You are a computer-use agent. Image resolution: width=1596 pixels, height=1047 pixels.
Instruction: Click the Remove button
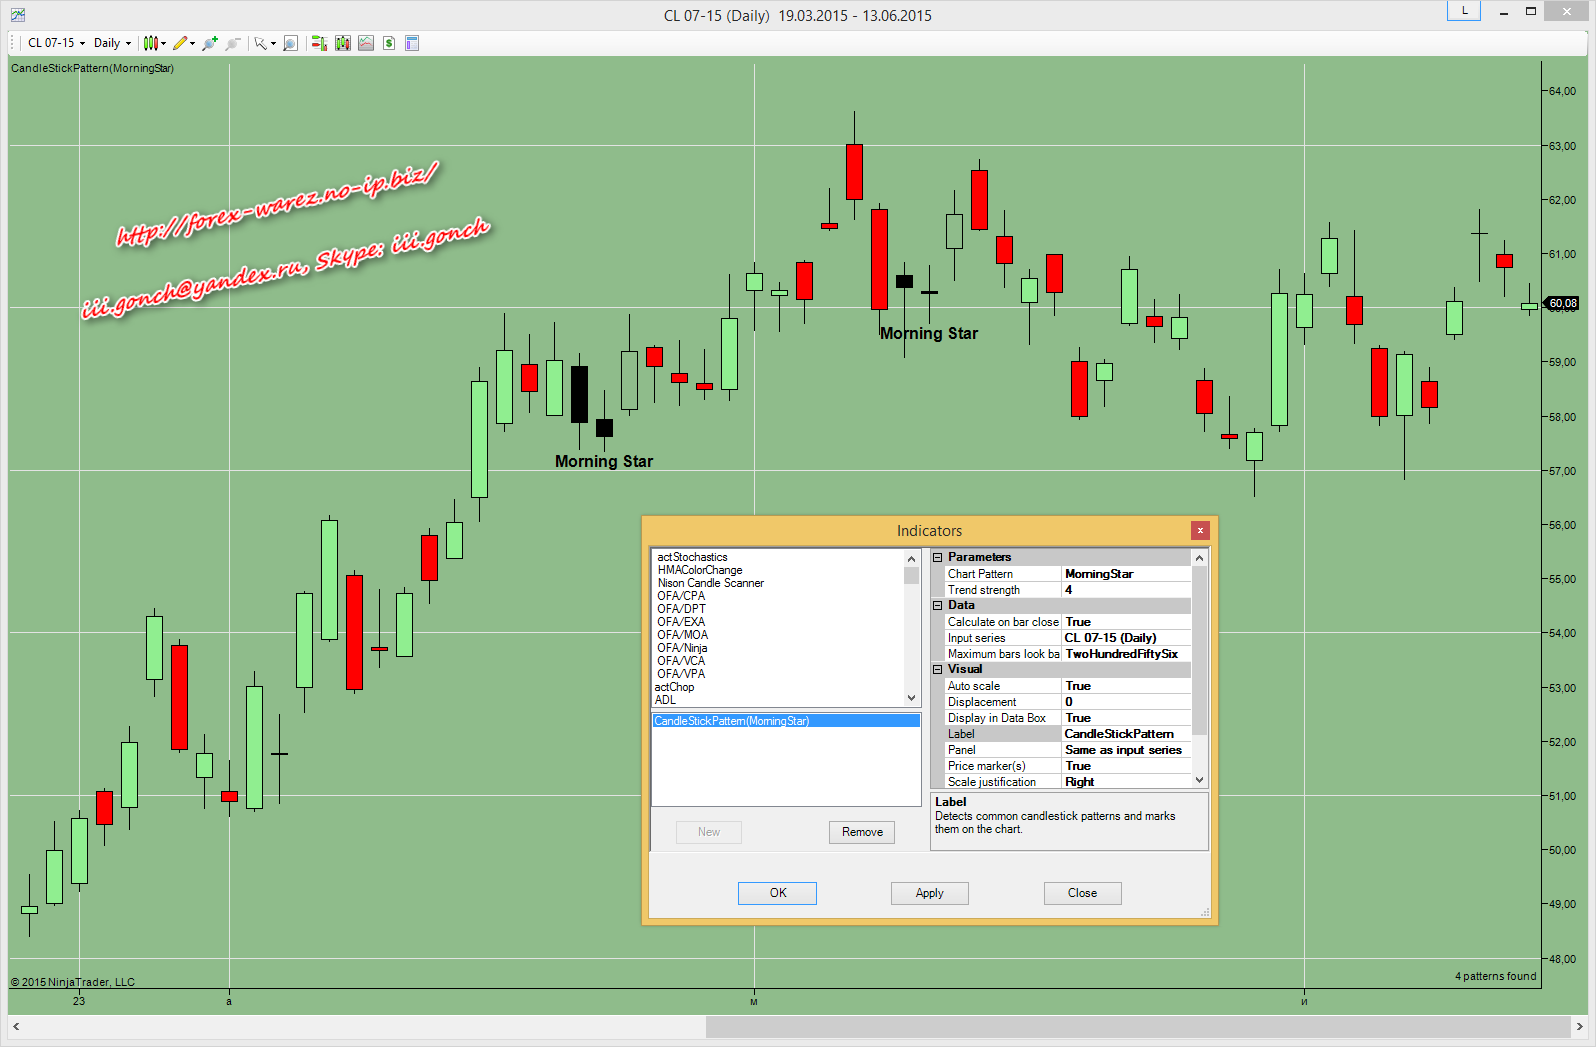pos(862,832)
